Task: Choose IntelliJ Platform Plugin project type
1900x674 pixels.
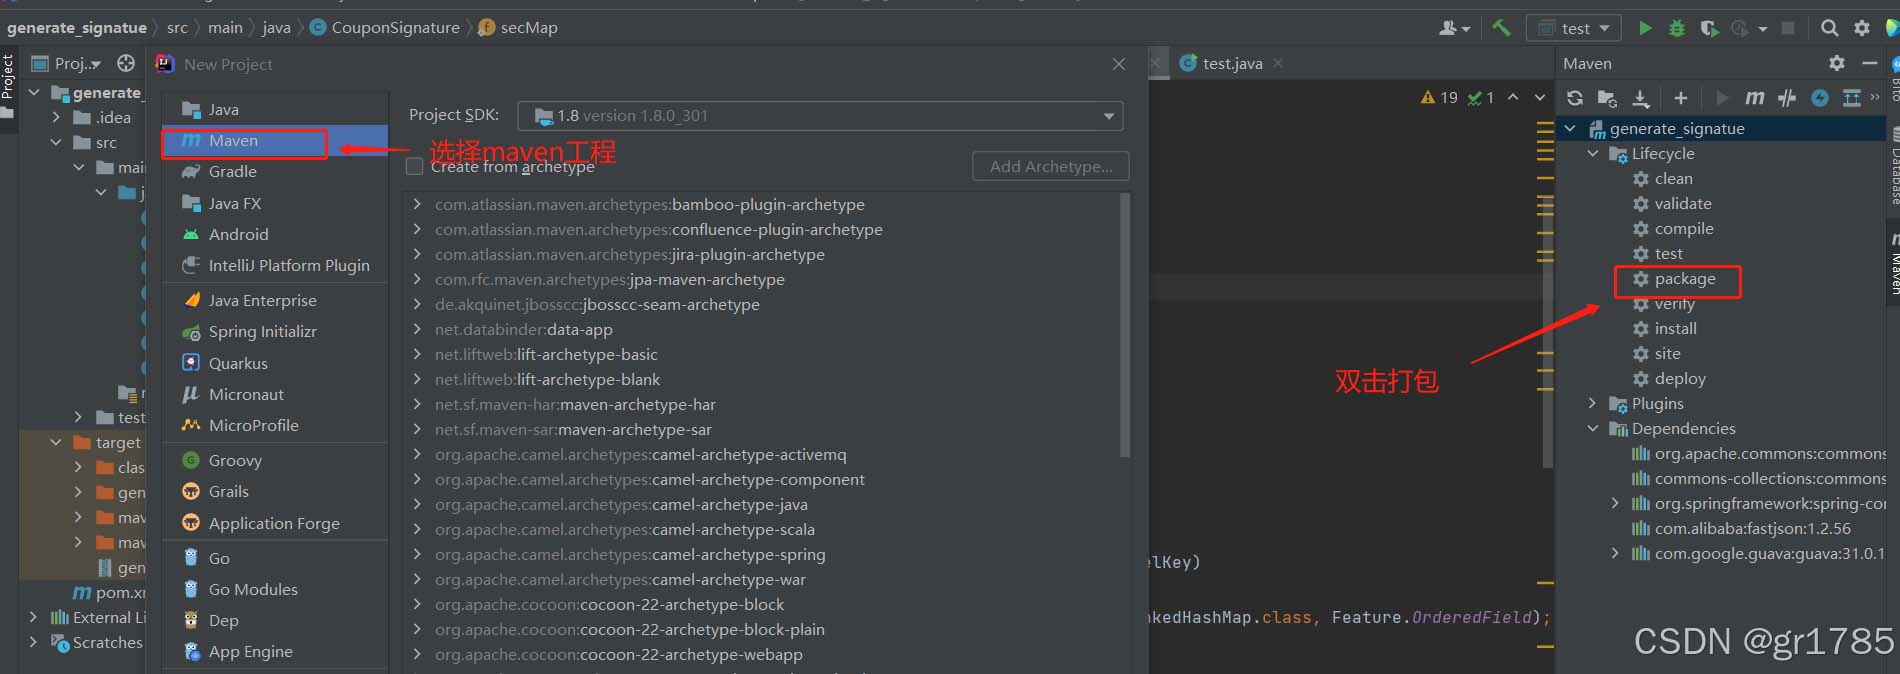Action: (274, 265)
